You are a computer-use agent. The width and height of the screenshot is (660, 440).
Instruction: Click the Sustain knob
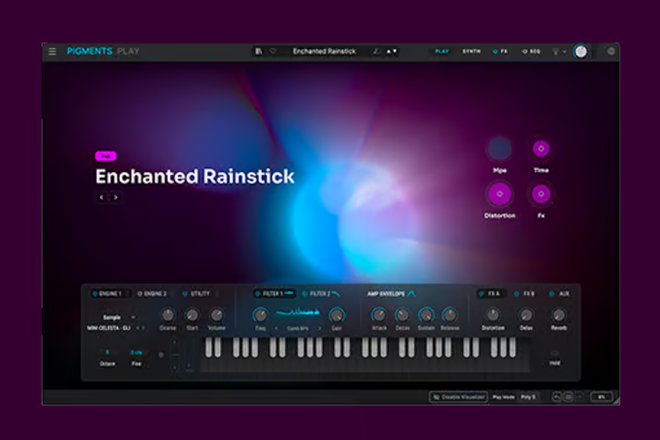pos(426,315)
